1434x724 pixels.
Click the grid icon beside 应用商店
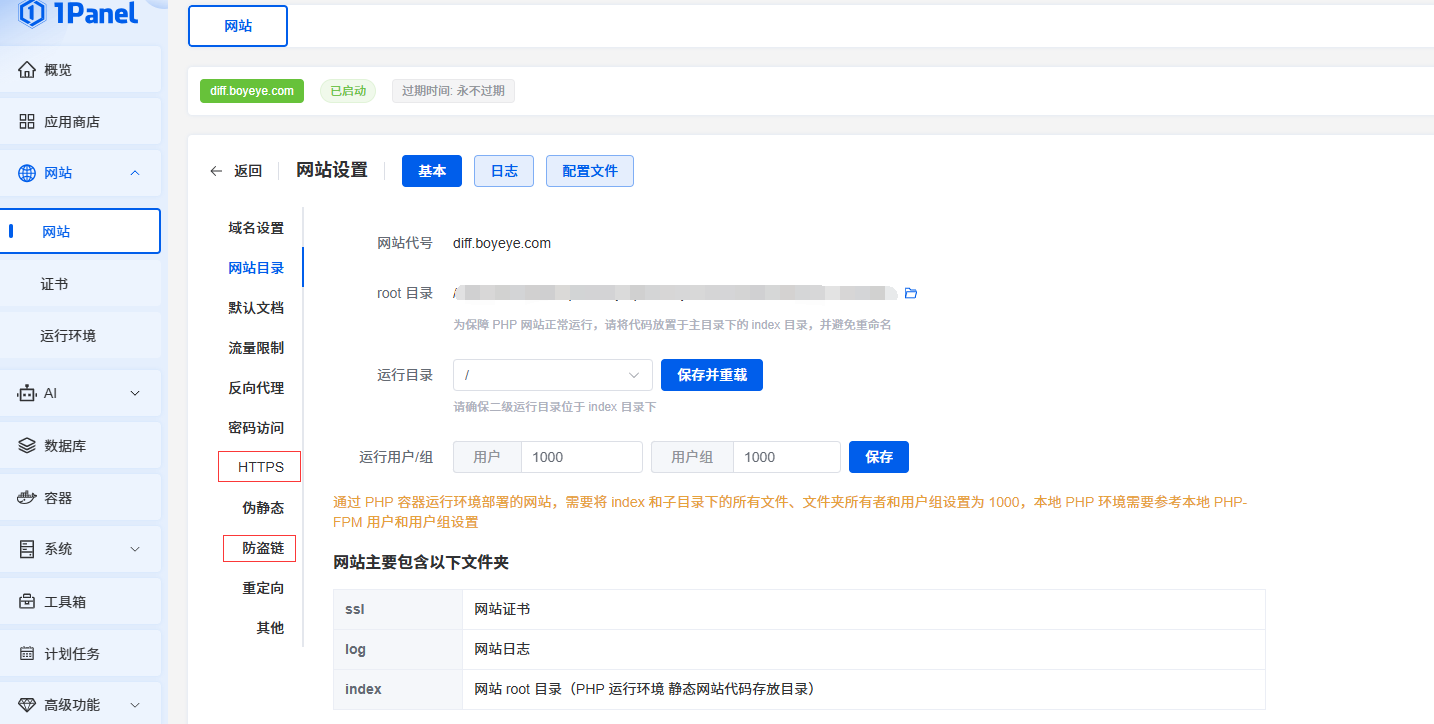coord(27,122)
